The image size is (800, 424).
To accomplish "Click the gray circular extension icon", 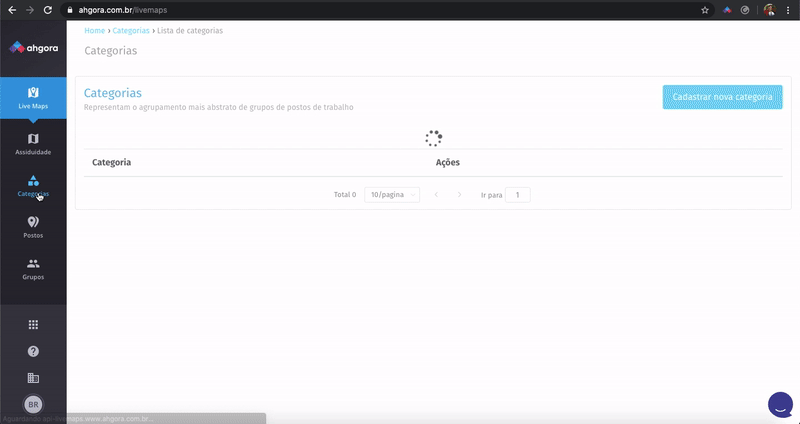I will point(745,10).
